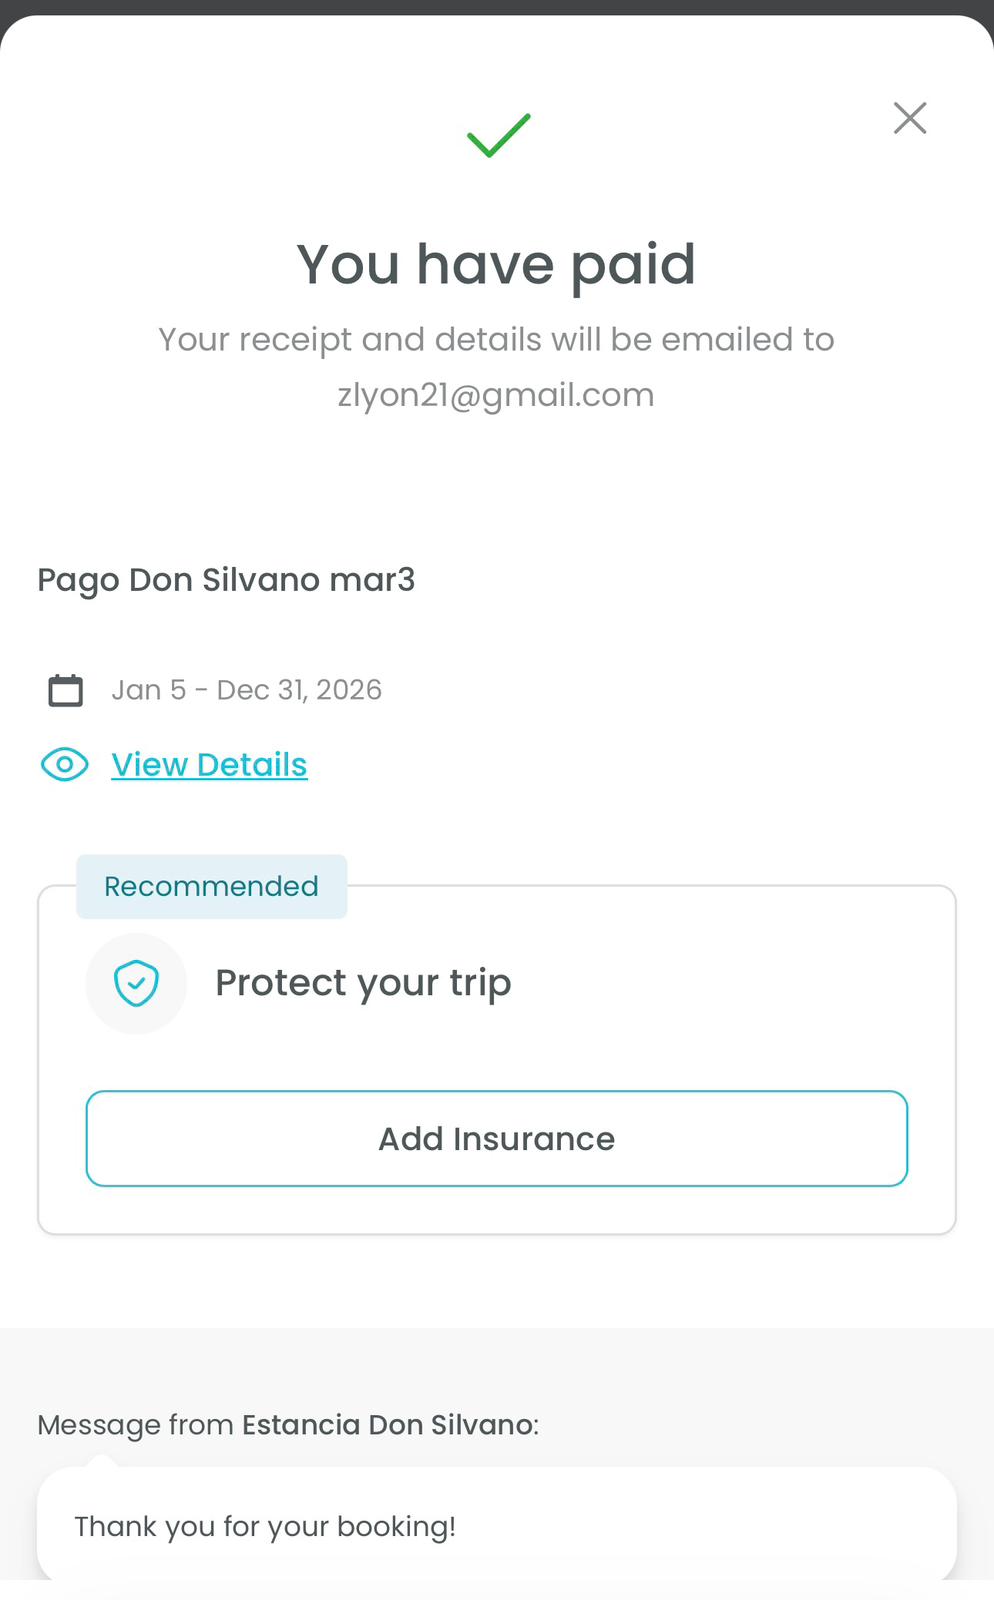994x1600 pixels.
Task: Select the Pago Don Silvano mar3 title
Action: [226, 580]
